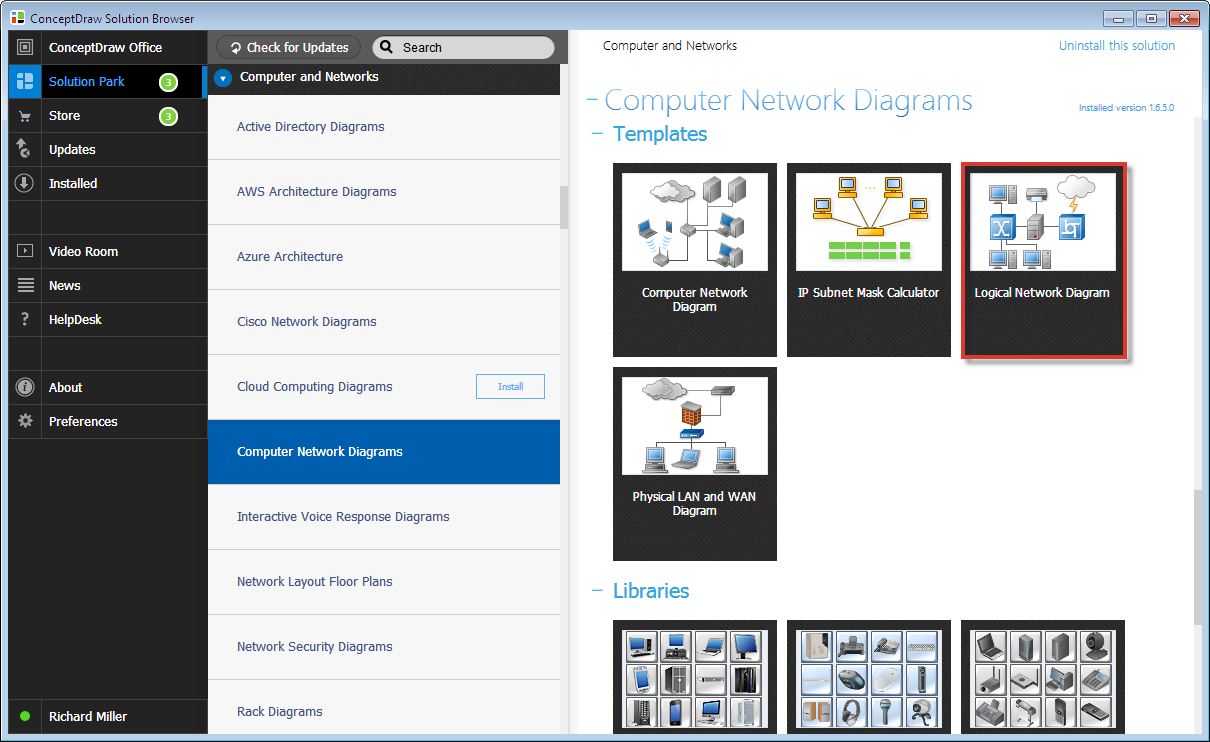Show Installed solutions

coord(107,183)
